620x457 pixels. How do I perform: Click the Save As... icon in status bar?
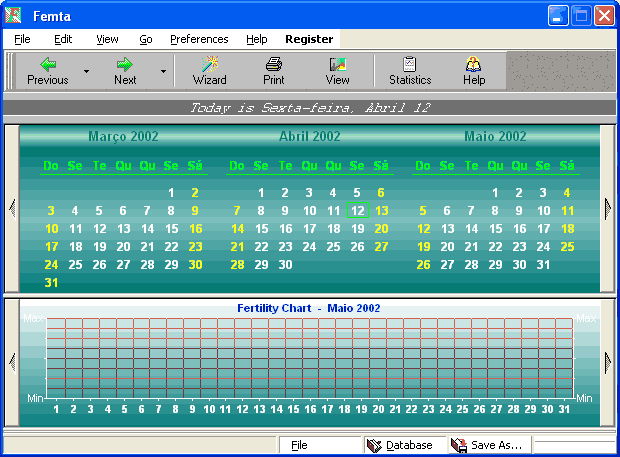[x=459, y=446]
